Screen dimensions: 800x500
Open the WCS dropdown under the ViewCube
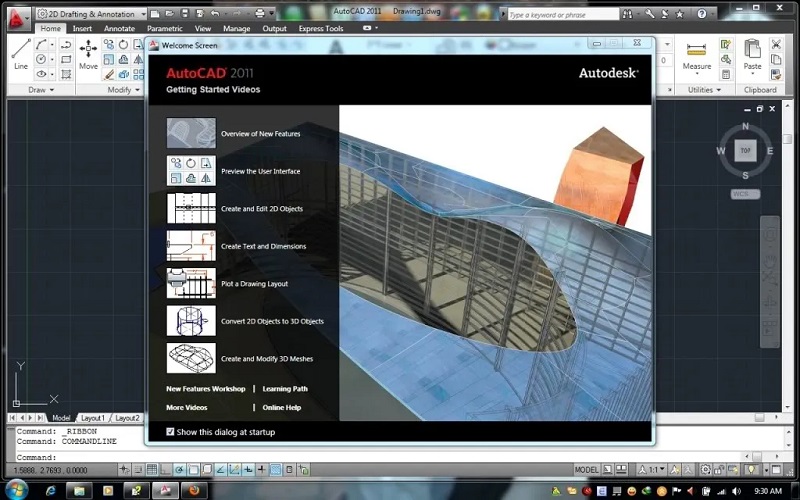(x=745, y=194)
